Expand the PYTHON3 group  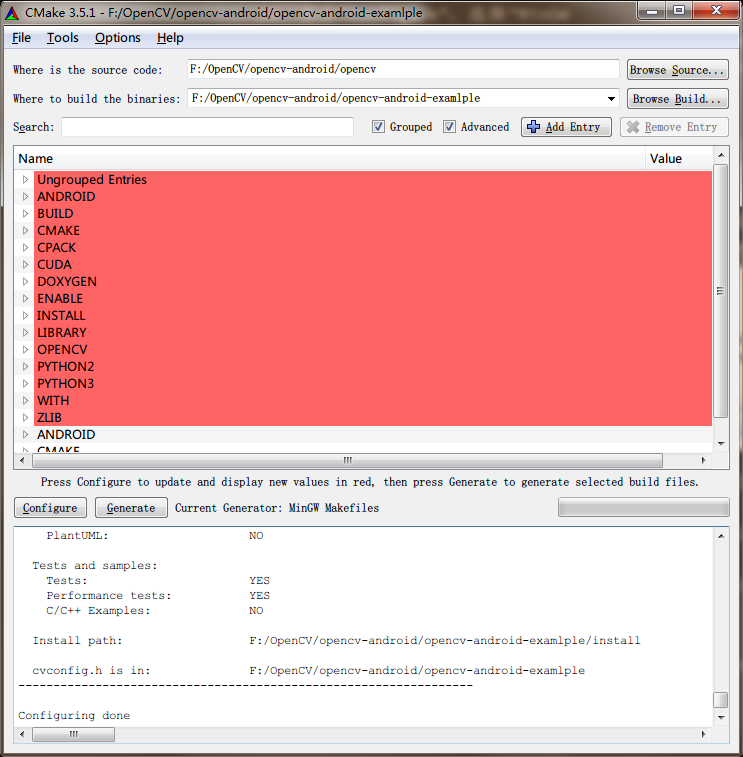(x=26, y=383)
